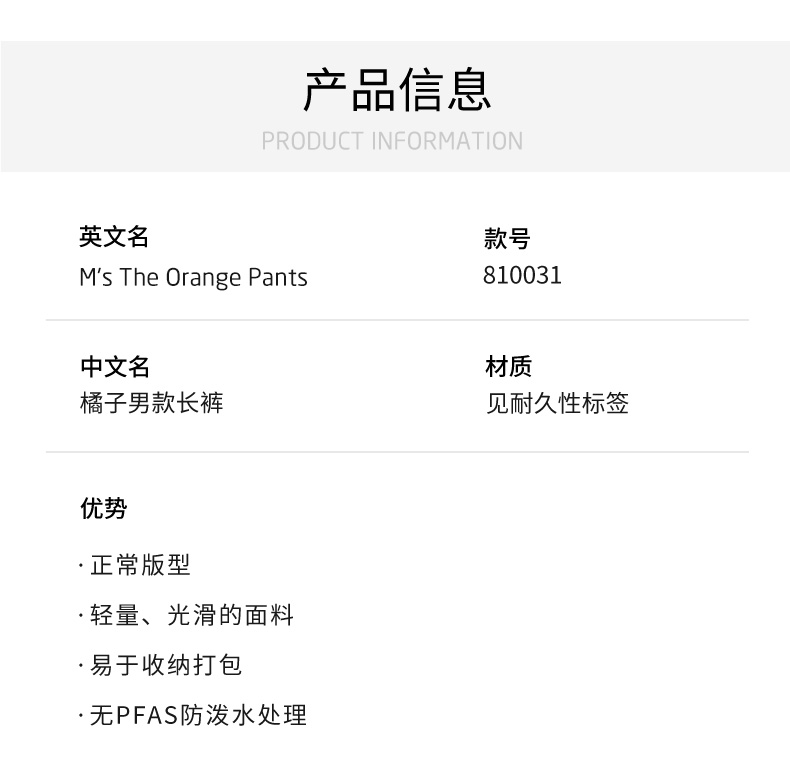This screenshot has width=790, height=769.
Task: Select the style number 810031
Action: point(522,275)
